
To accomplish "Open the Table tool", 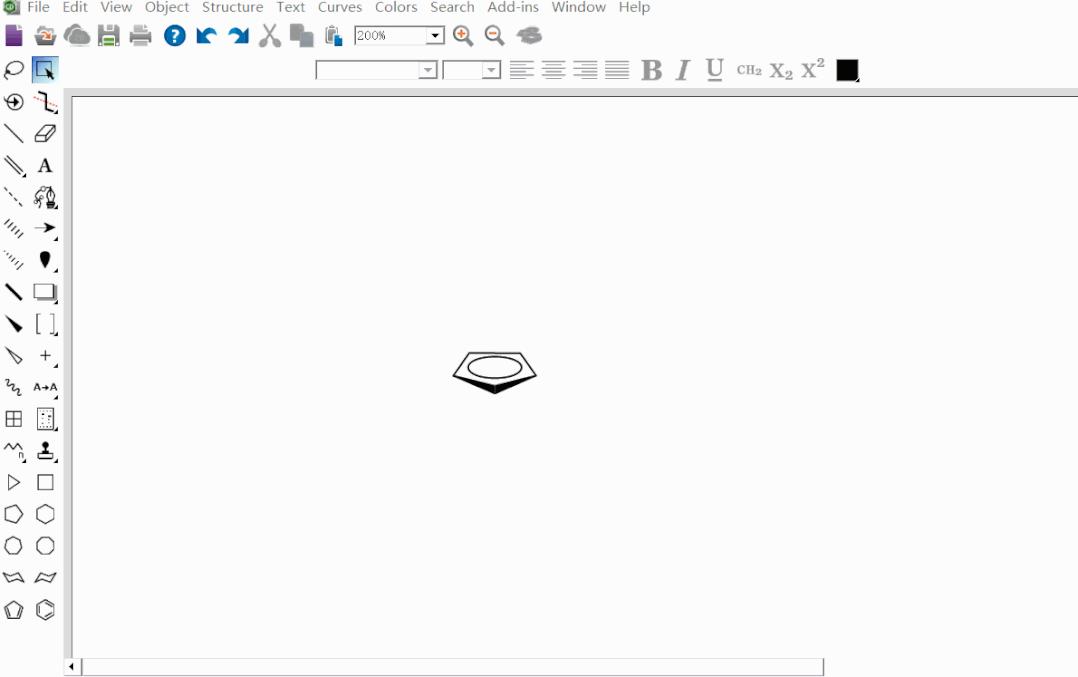I will (x=12, y=418).
